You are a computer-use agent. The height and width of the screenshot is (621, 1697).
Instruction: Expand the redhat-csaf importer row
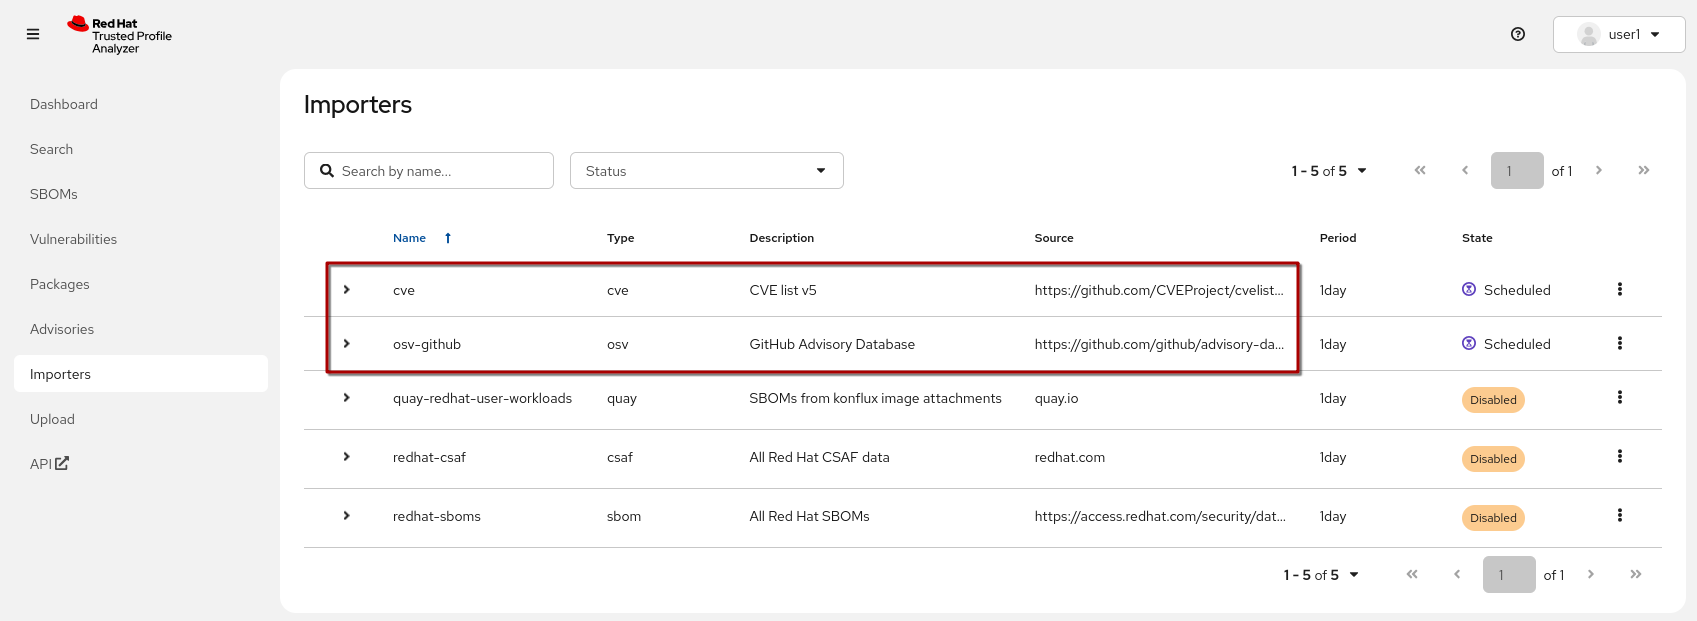347,457
